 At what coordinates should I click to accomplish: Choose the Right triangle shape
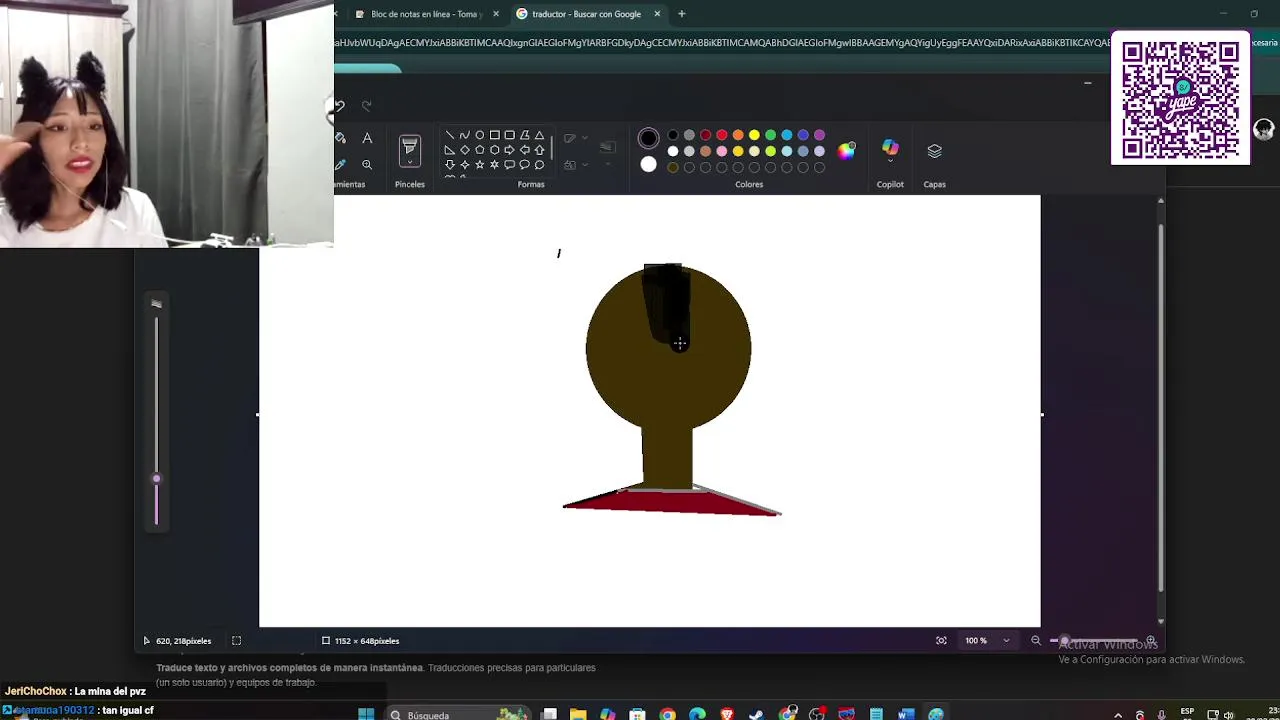[x=449, y=150]
